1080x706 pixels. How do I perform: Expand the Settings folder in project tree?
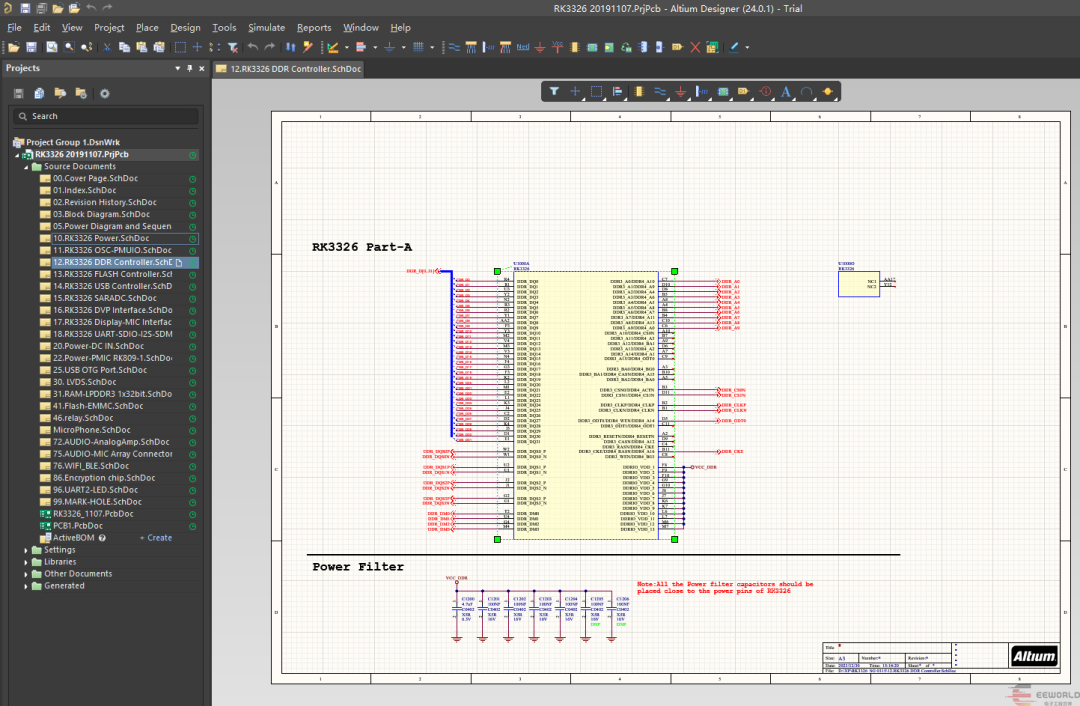point(27,550)
